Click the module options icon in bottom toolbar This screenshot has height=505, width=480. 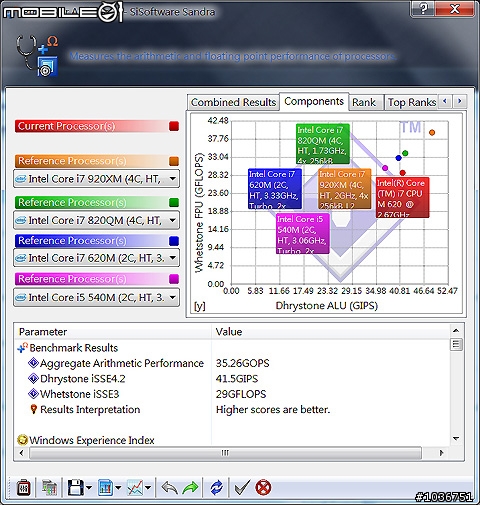[x=23, y=488]
